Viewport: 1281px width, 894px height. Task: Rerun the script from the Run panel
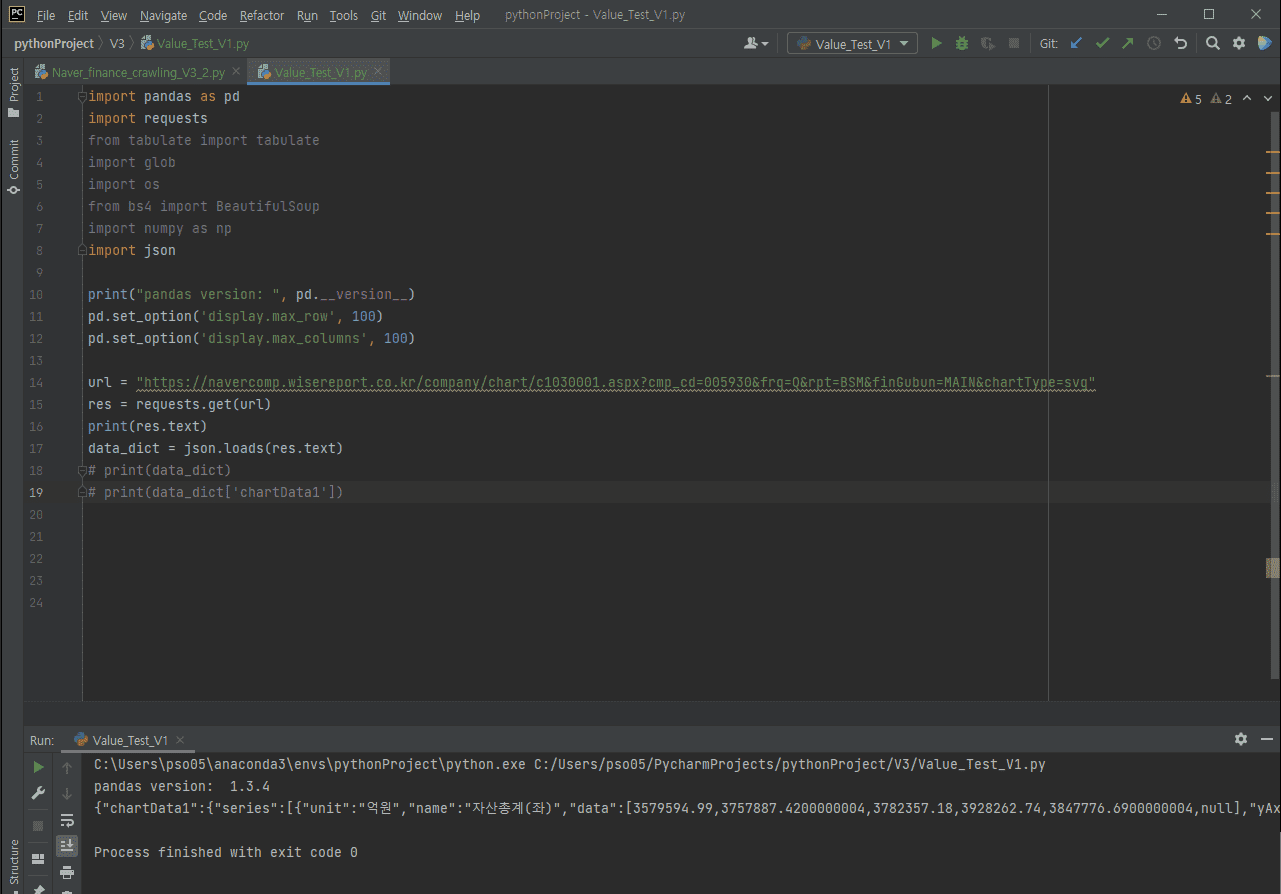[39, 767]
